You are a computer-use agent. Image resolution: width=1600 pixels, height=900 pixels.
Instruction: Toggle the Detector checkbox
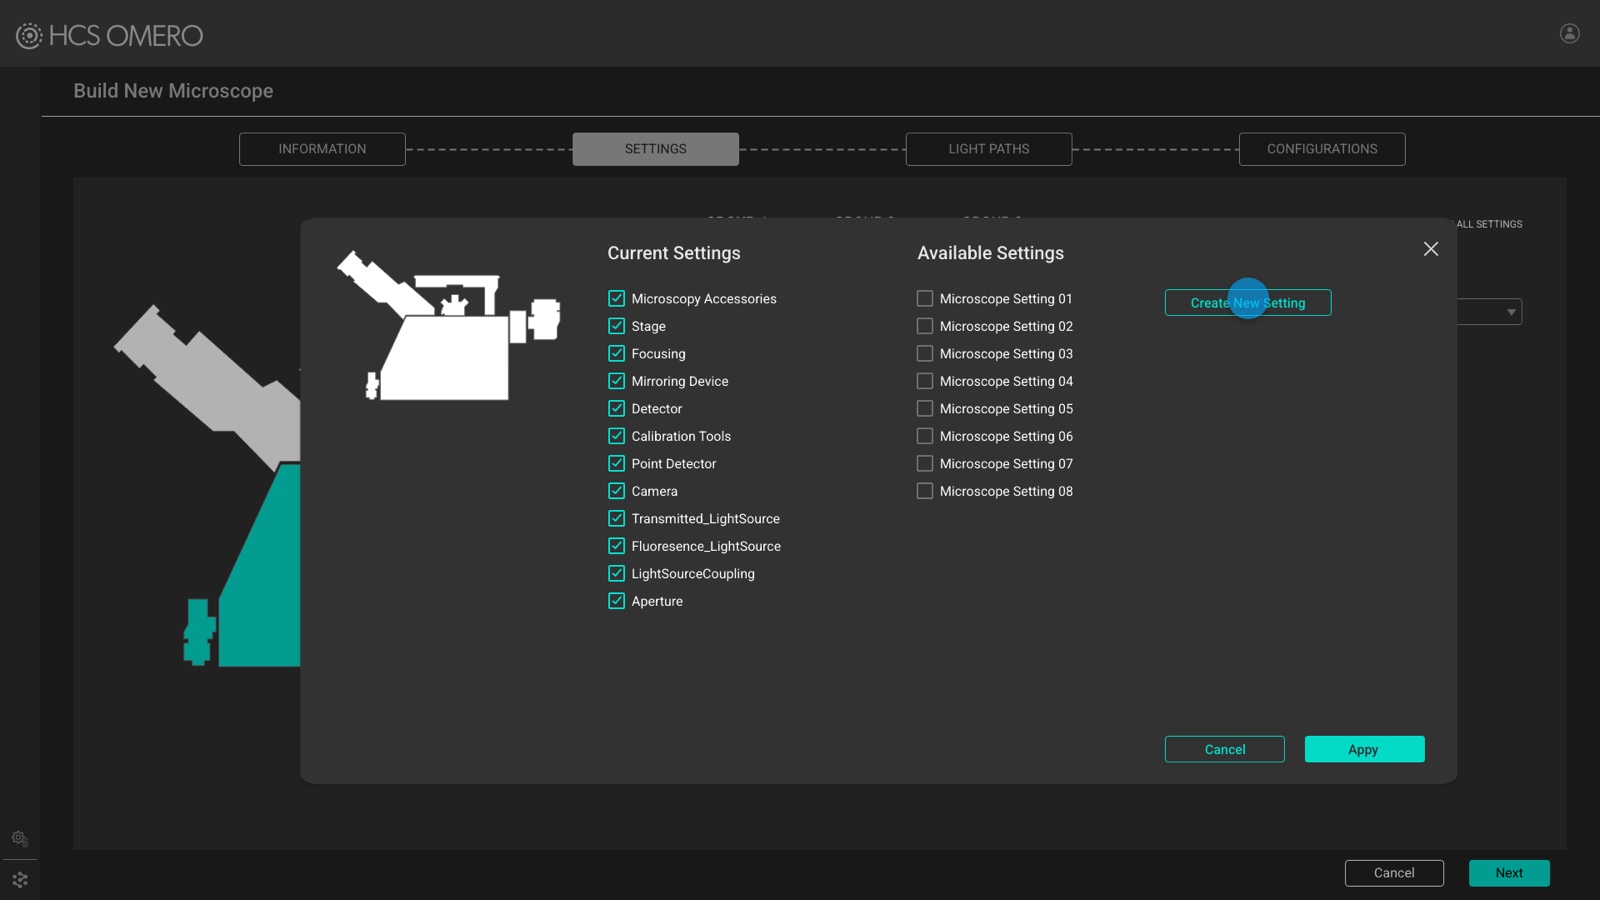[616, 409]
